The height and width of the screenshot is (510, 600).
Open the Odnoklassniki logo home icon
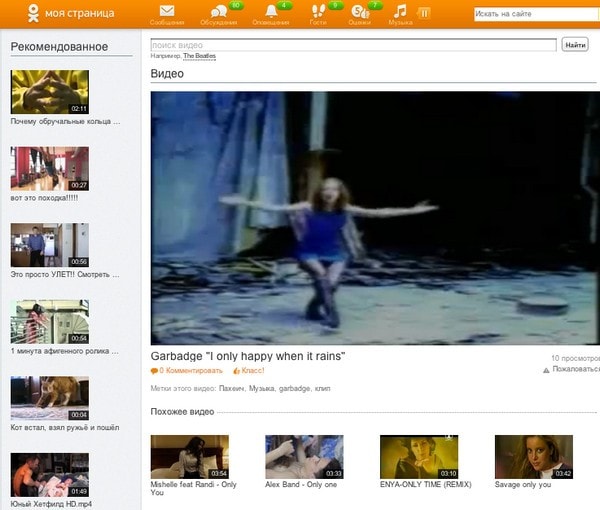33,13
